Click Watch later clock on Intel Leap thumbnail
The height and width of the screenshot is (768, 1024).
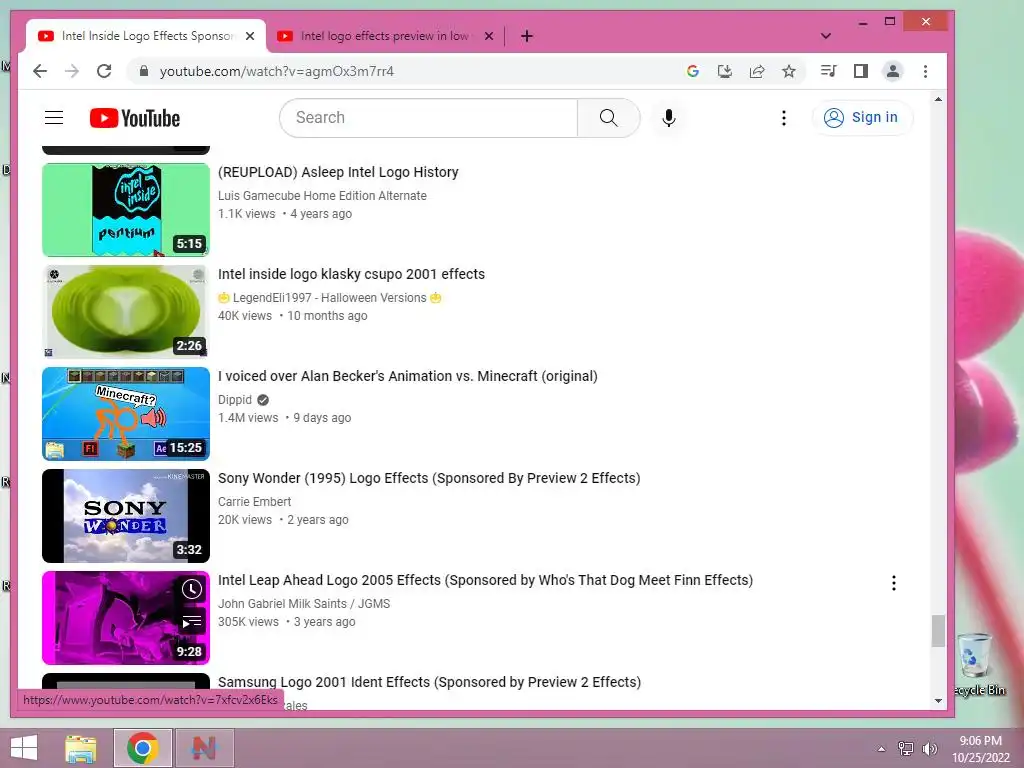[x=191, y=590]
